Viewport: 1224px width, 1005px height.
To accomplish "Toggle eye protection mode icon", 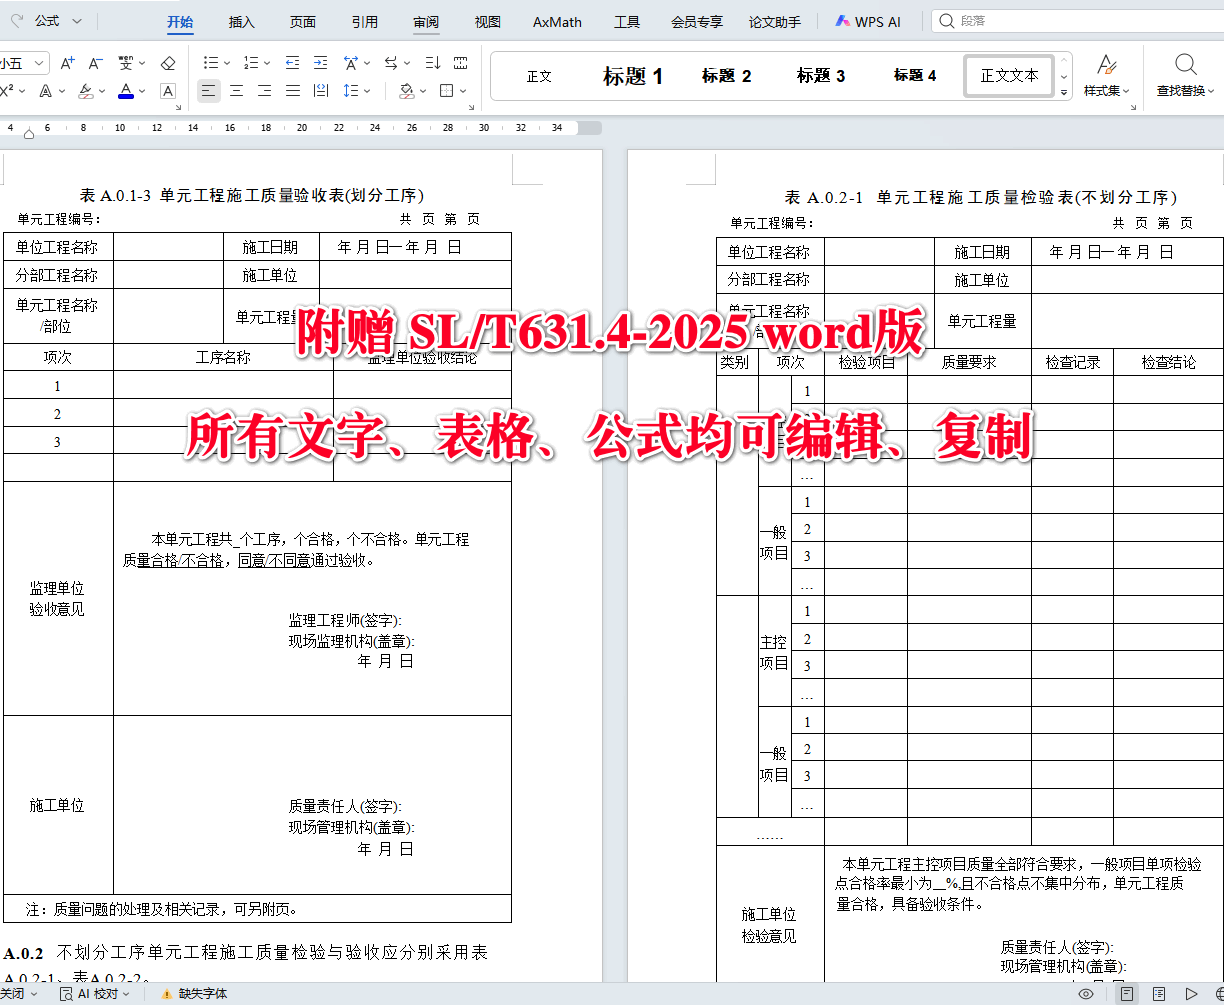I will tap(1086, 994).
